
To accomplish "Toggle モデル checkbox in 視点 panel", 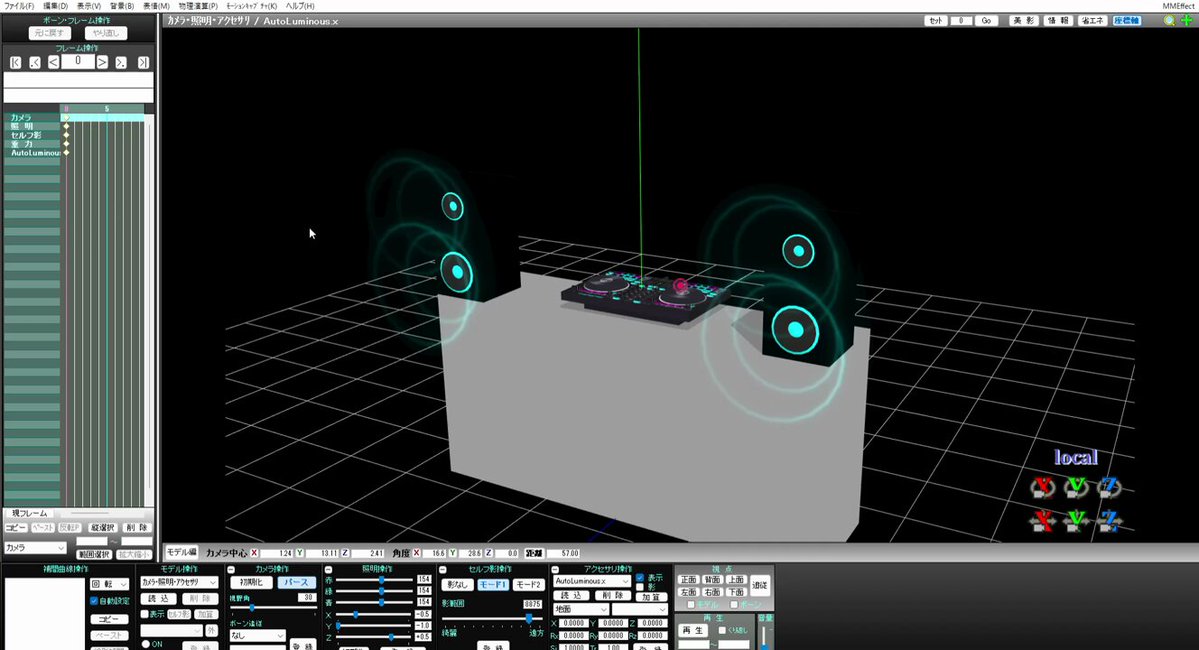I will 690,605.
